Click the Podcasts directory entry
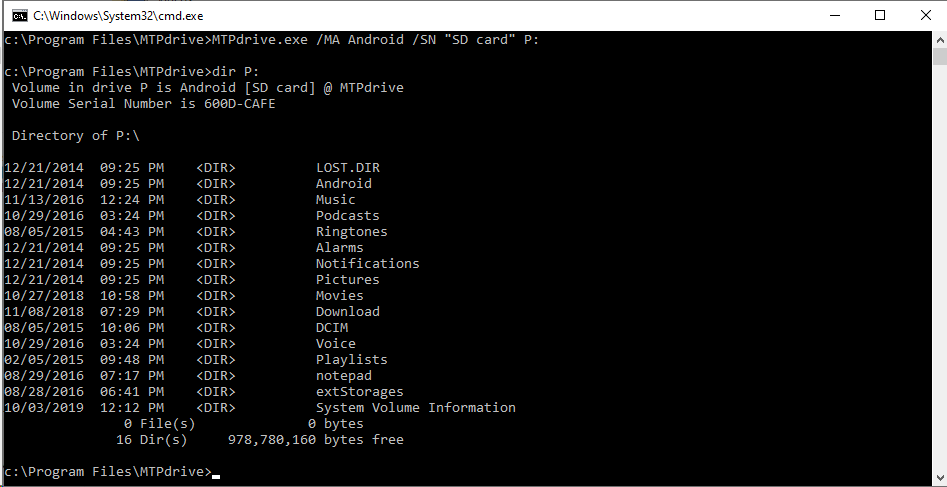The image size is (947, 487). (347, 216)
